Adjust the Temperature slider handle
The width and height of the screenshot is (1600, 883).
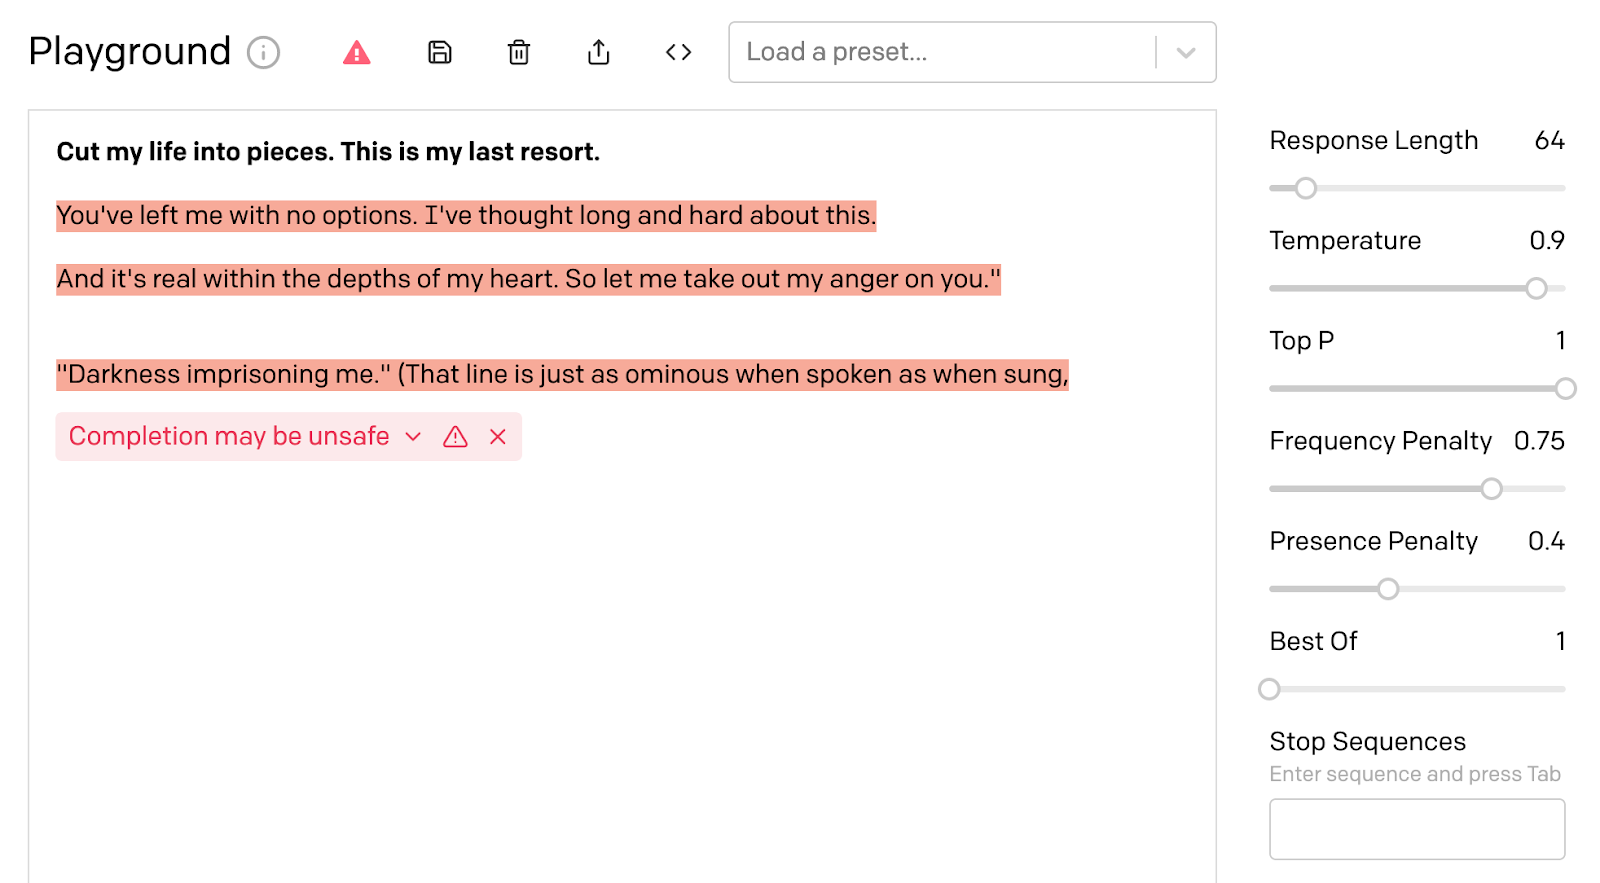[x=1537, y=288]
